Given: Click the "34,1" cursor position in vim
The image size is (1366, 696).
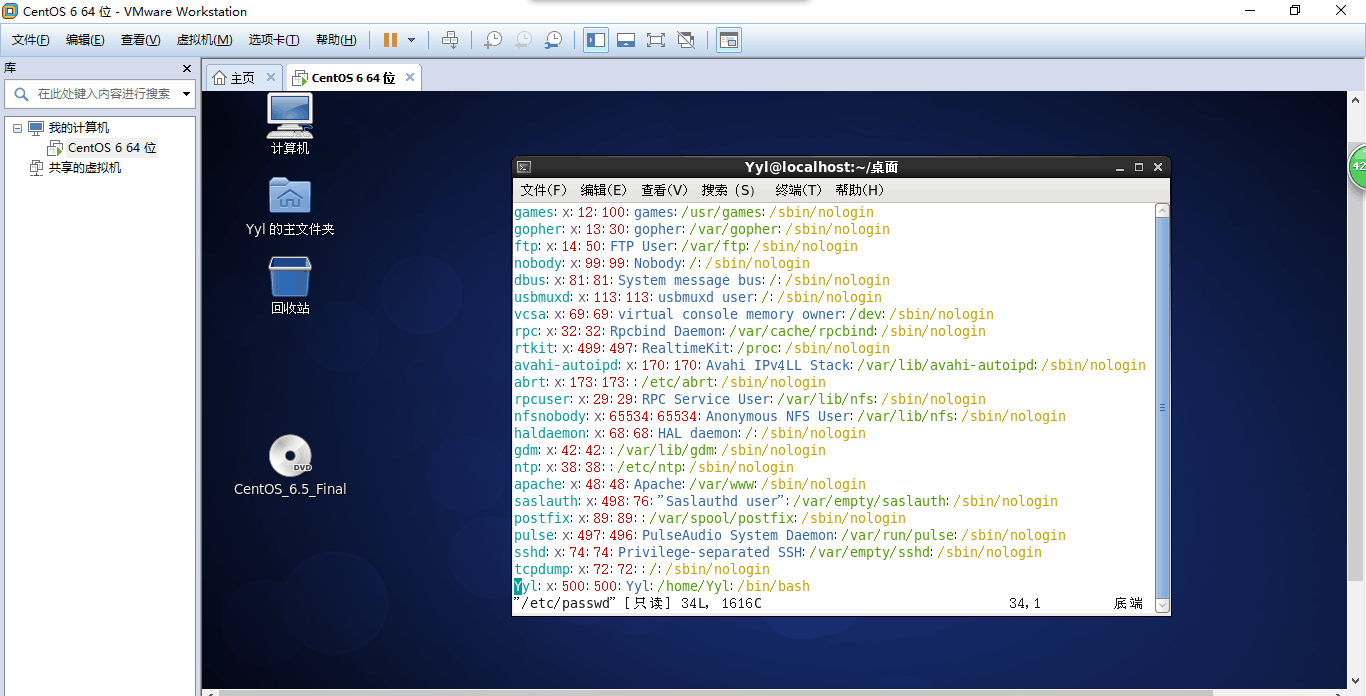Looking at the screenshot, I should tap(1025, 603).
